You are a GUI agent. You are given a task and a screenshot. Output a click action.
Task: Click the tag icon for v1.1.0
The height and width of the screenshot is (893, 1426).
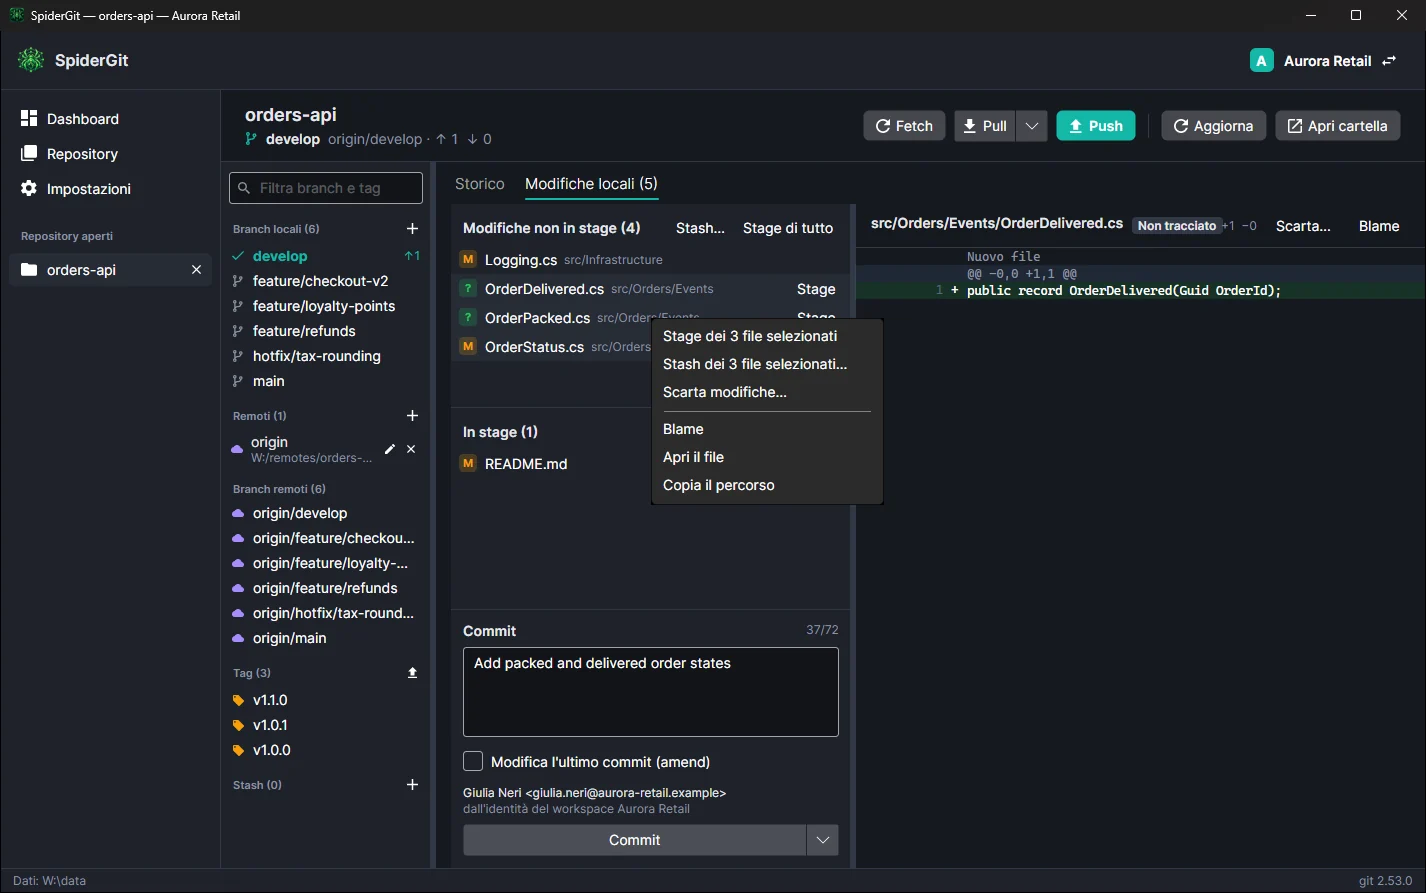pos(238,700)
